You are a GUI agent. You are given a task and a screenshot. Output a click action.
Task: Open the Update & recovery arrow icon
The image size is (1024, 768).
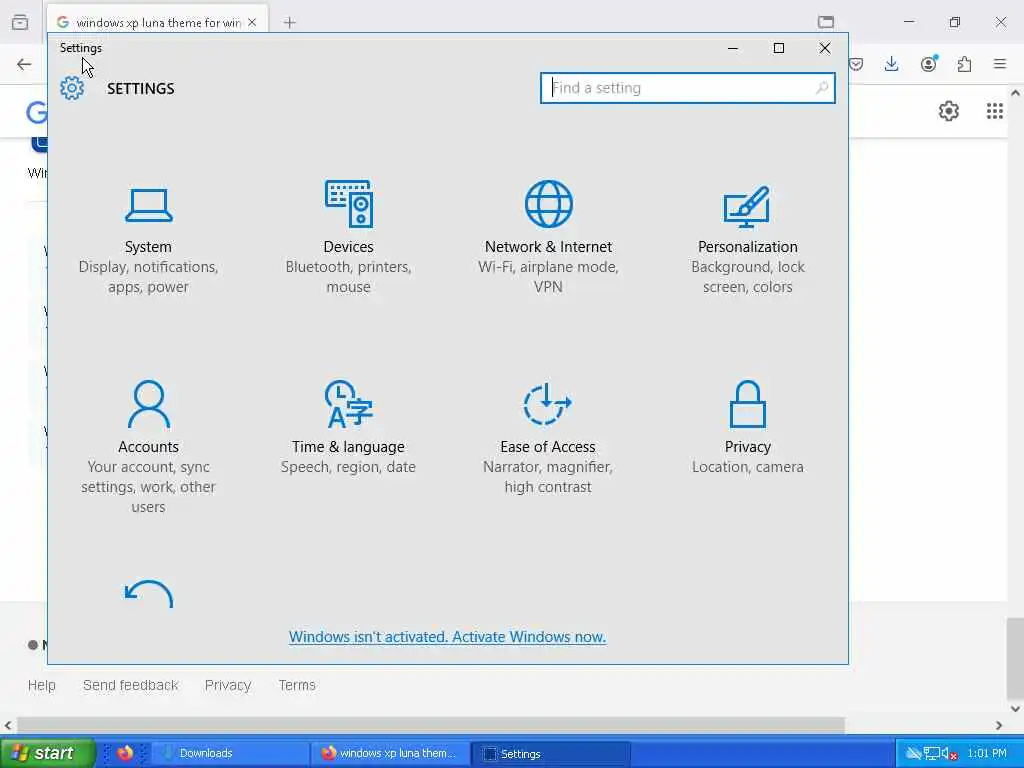point(149,594)
